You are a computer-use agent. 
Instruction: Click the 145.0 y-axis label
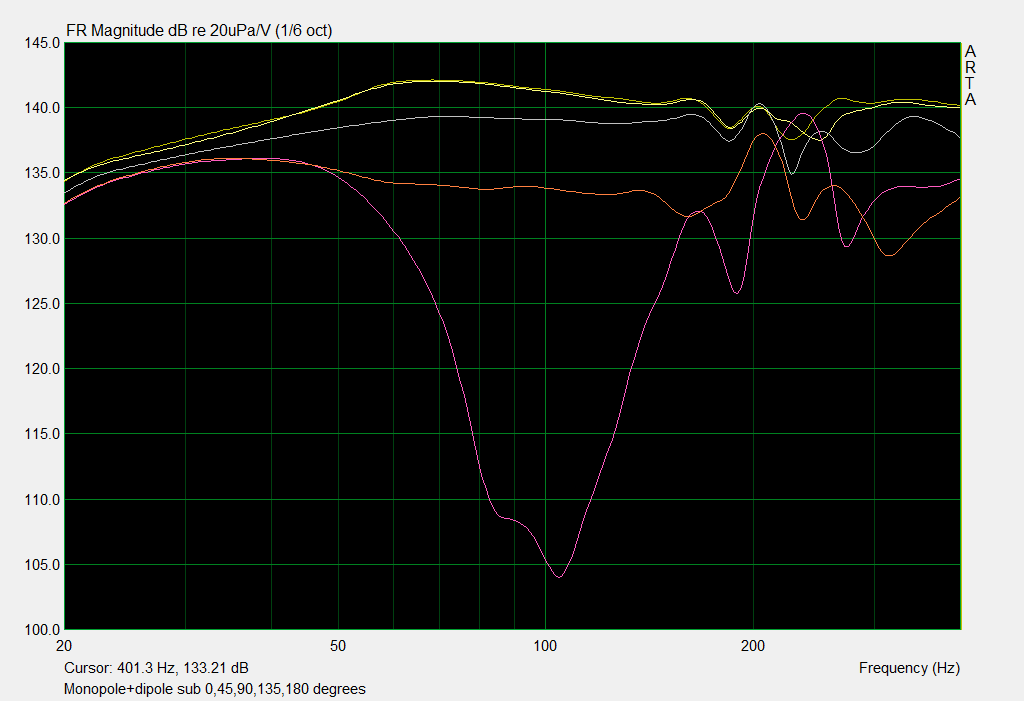click(42, 43)
